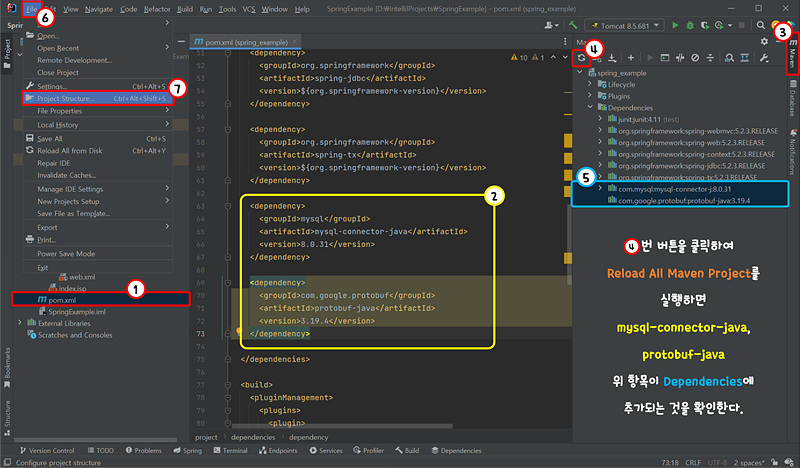Click the Project panel horizontal scrollbar
This screenshot has height=468, width=800.
[95, 439]
